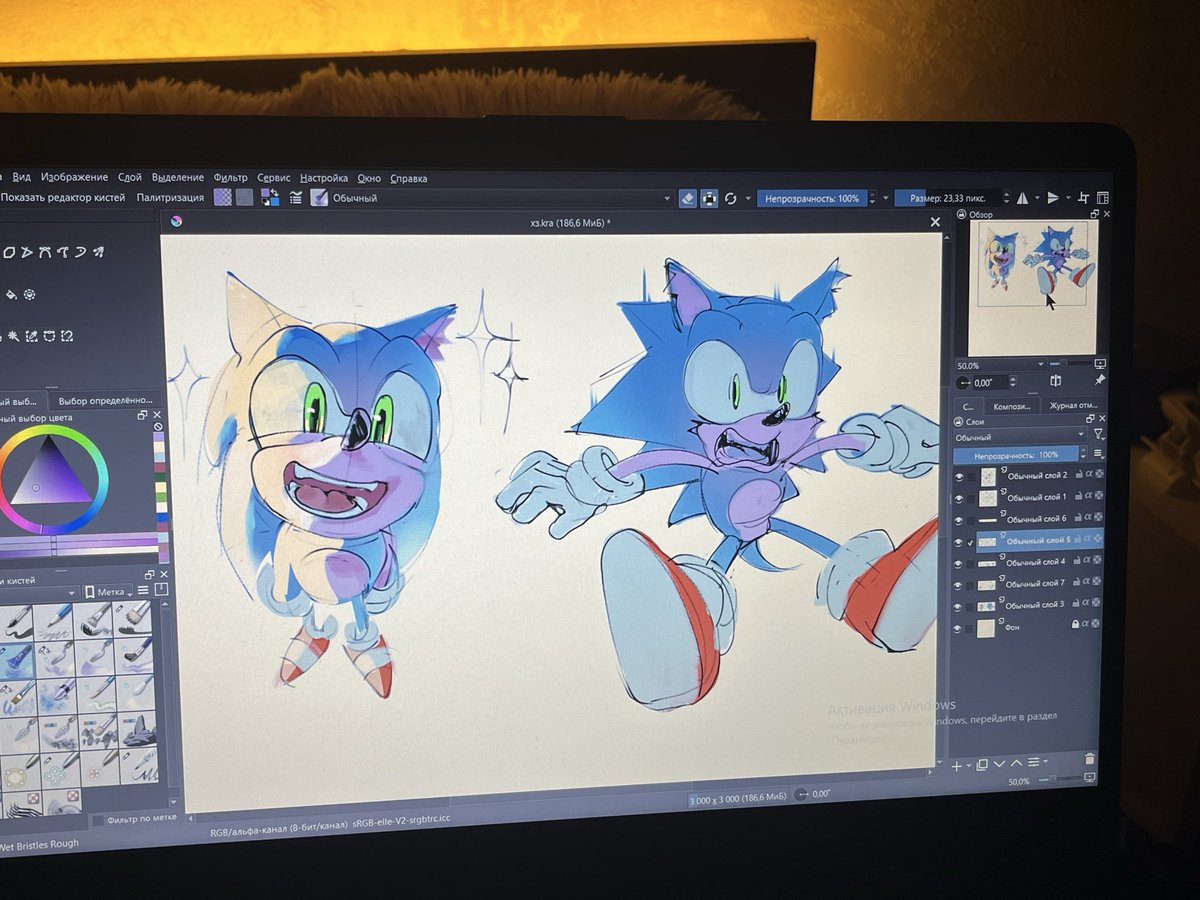Screen dimensions: 1200x900
Task: Open the Сервис menu
Action: tap(274, 178)
